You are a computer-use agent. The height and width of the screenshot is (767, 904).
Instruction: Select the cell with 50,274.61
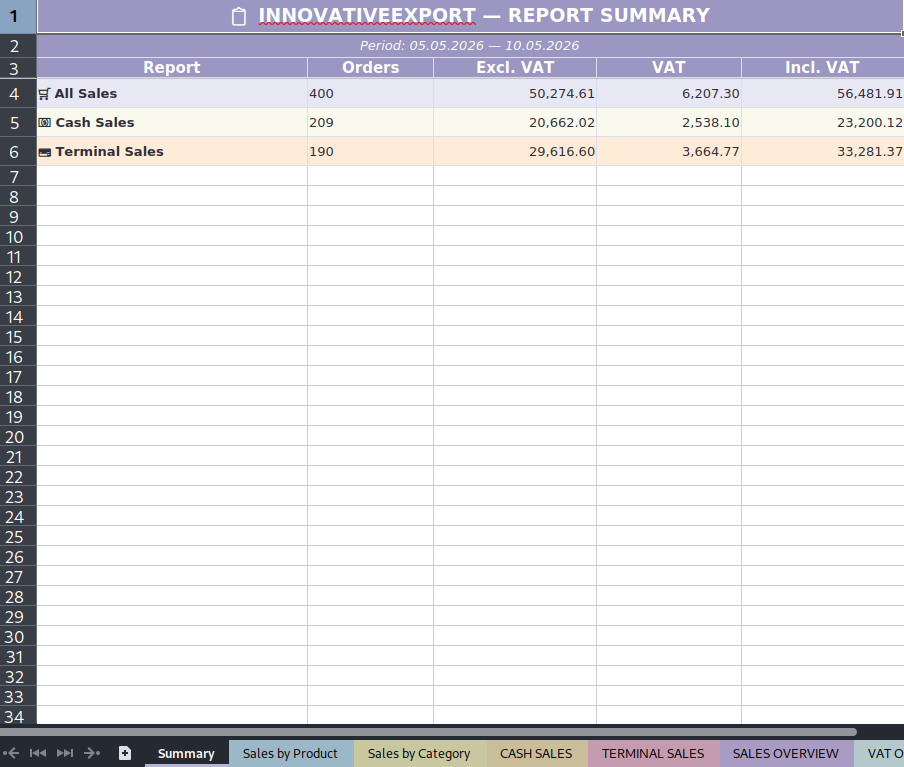tap(515, 93)
